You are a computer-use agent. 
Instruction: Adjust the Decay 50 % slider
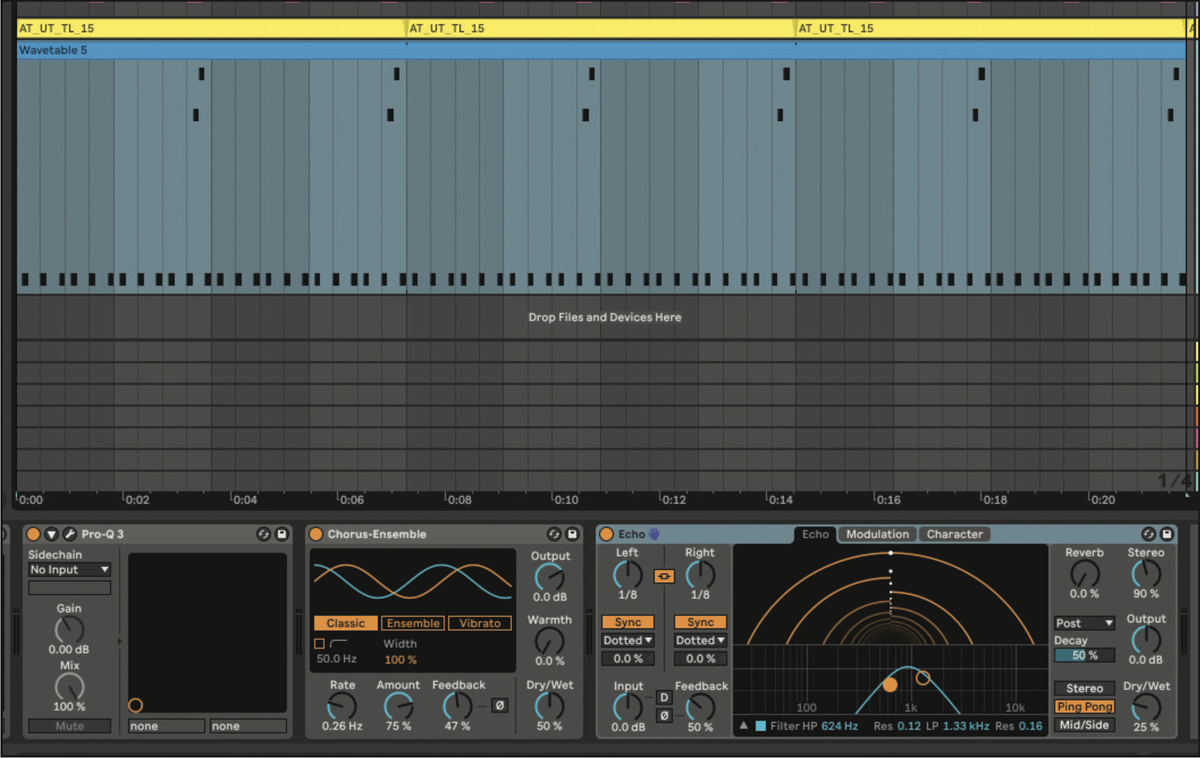[x=1084, y=655]
